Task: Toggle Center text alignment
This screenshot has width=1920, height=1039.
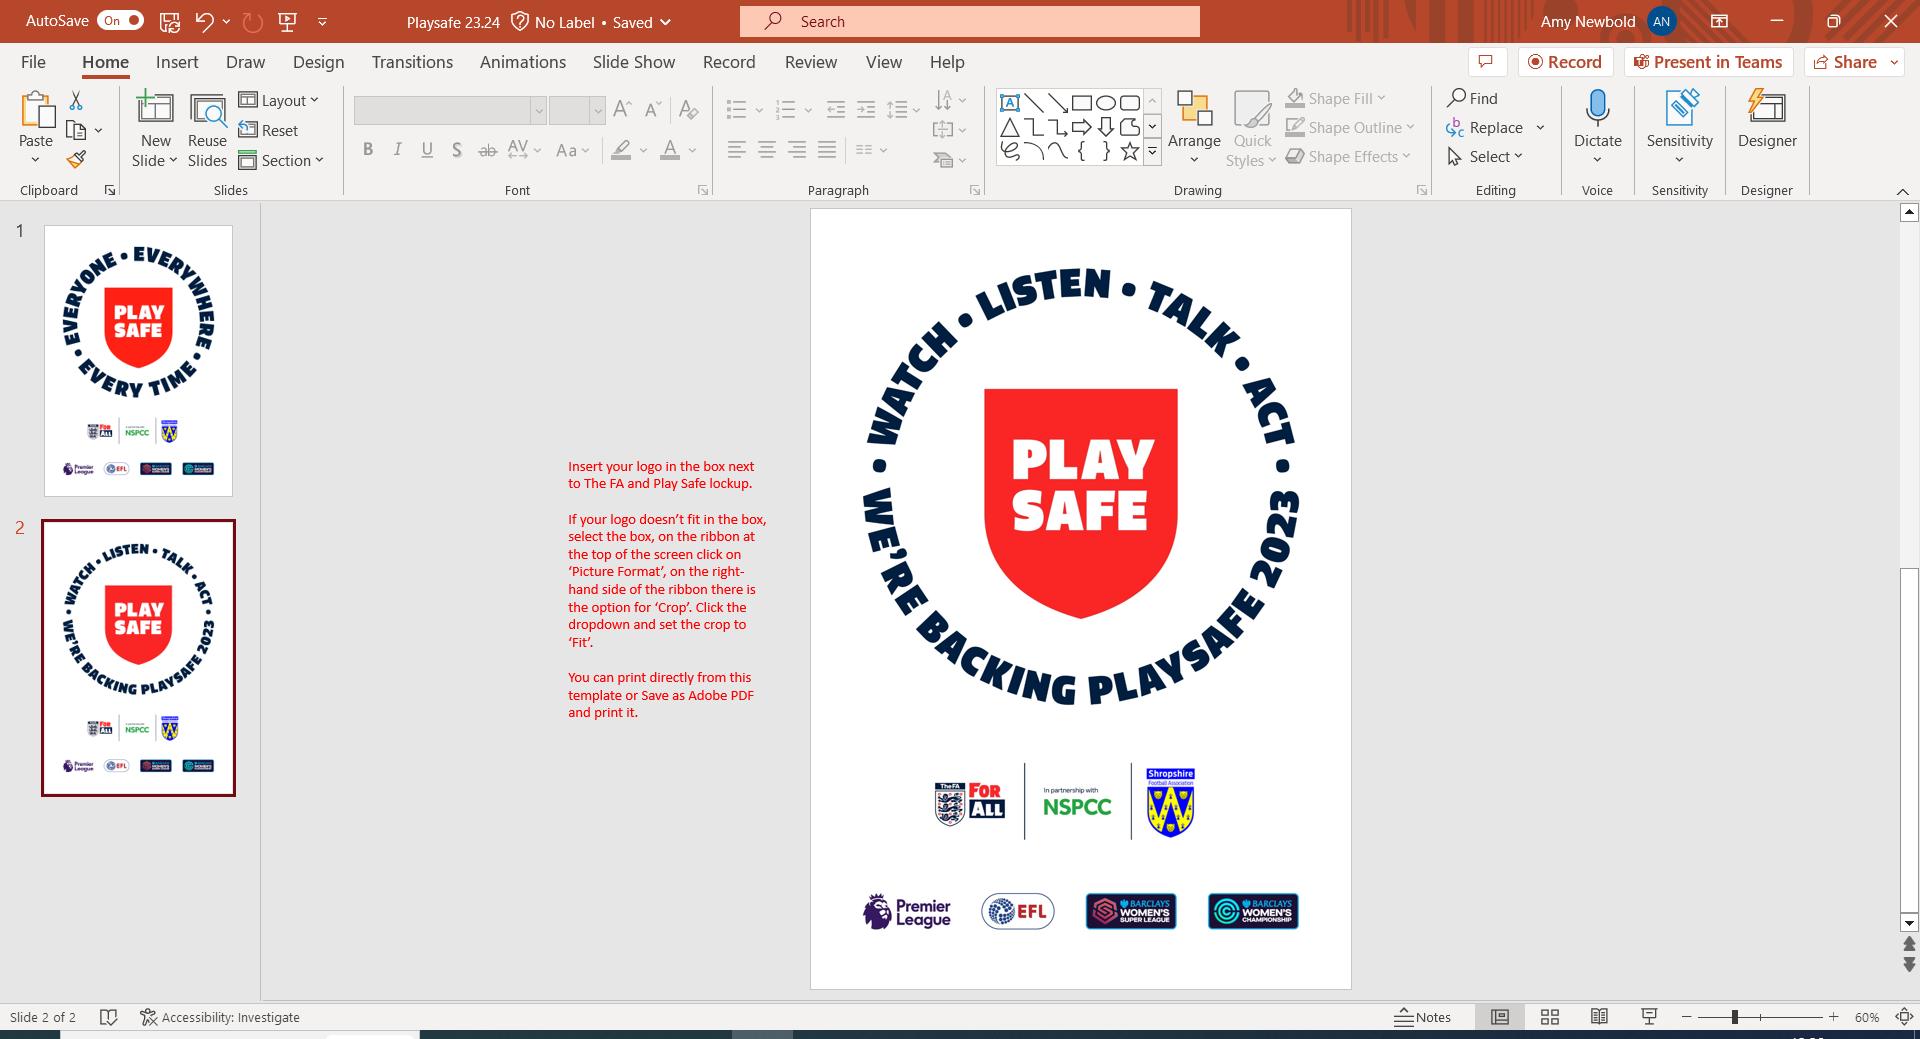Action: (767, 150)
